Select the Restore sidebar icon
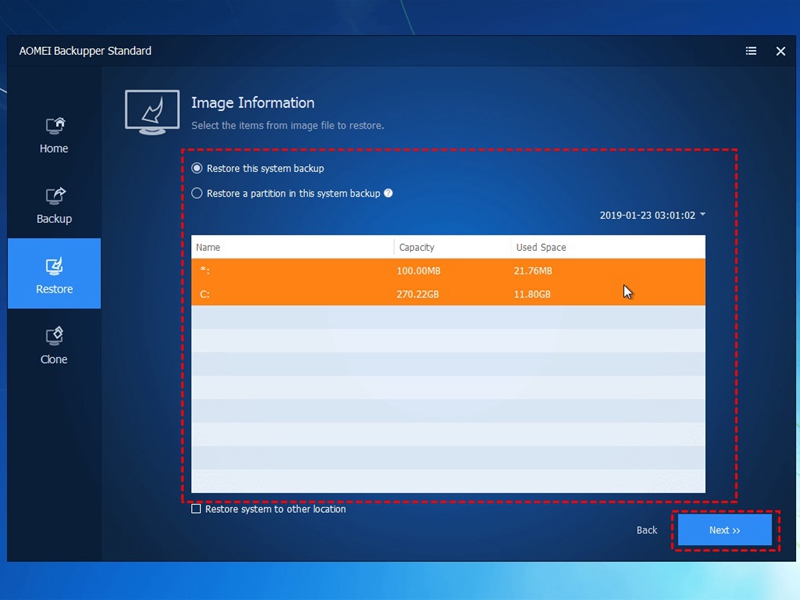800x600 pixels. click(x=55, y=266)
